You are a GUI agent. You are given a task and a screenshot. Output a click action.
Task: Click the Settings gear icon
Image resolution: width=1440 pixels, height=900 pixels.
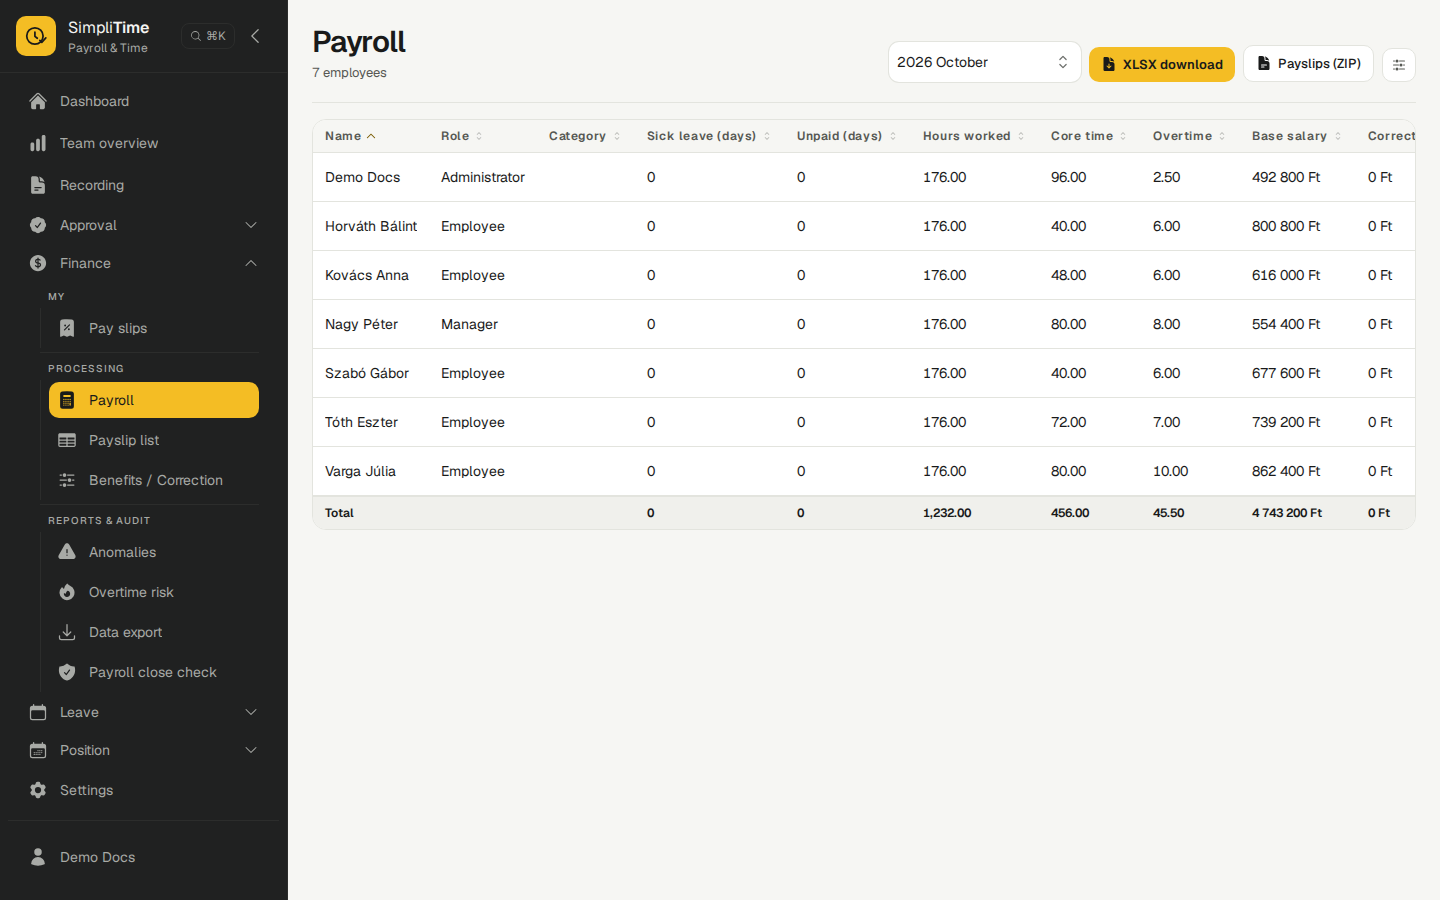click(x=38, y=790)
